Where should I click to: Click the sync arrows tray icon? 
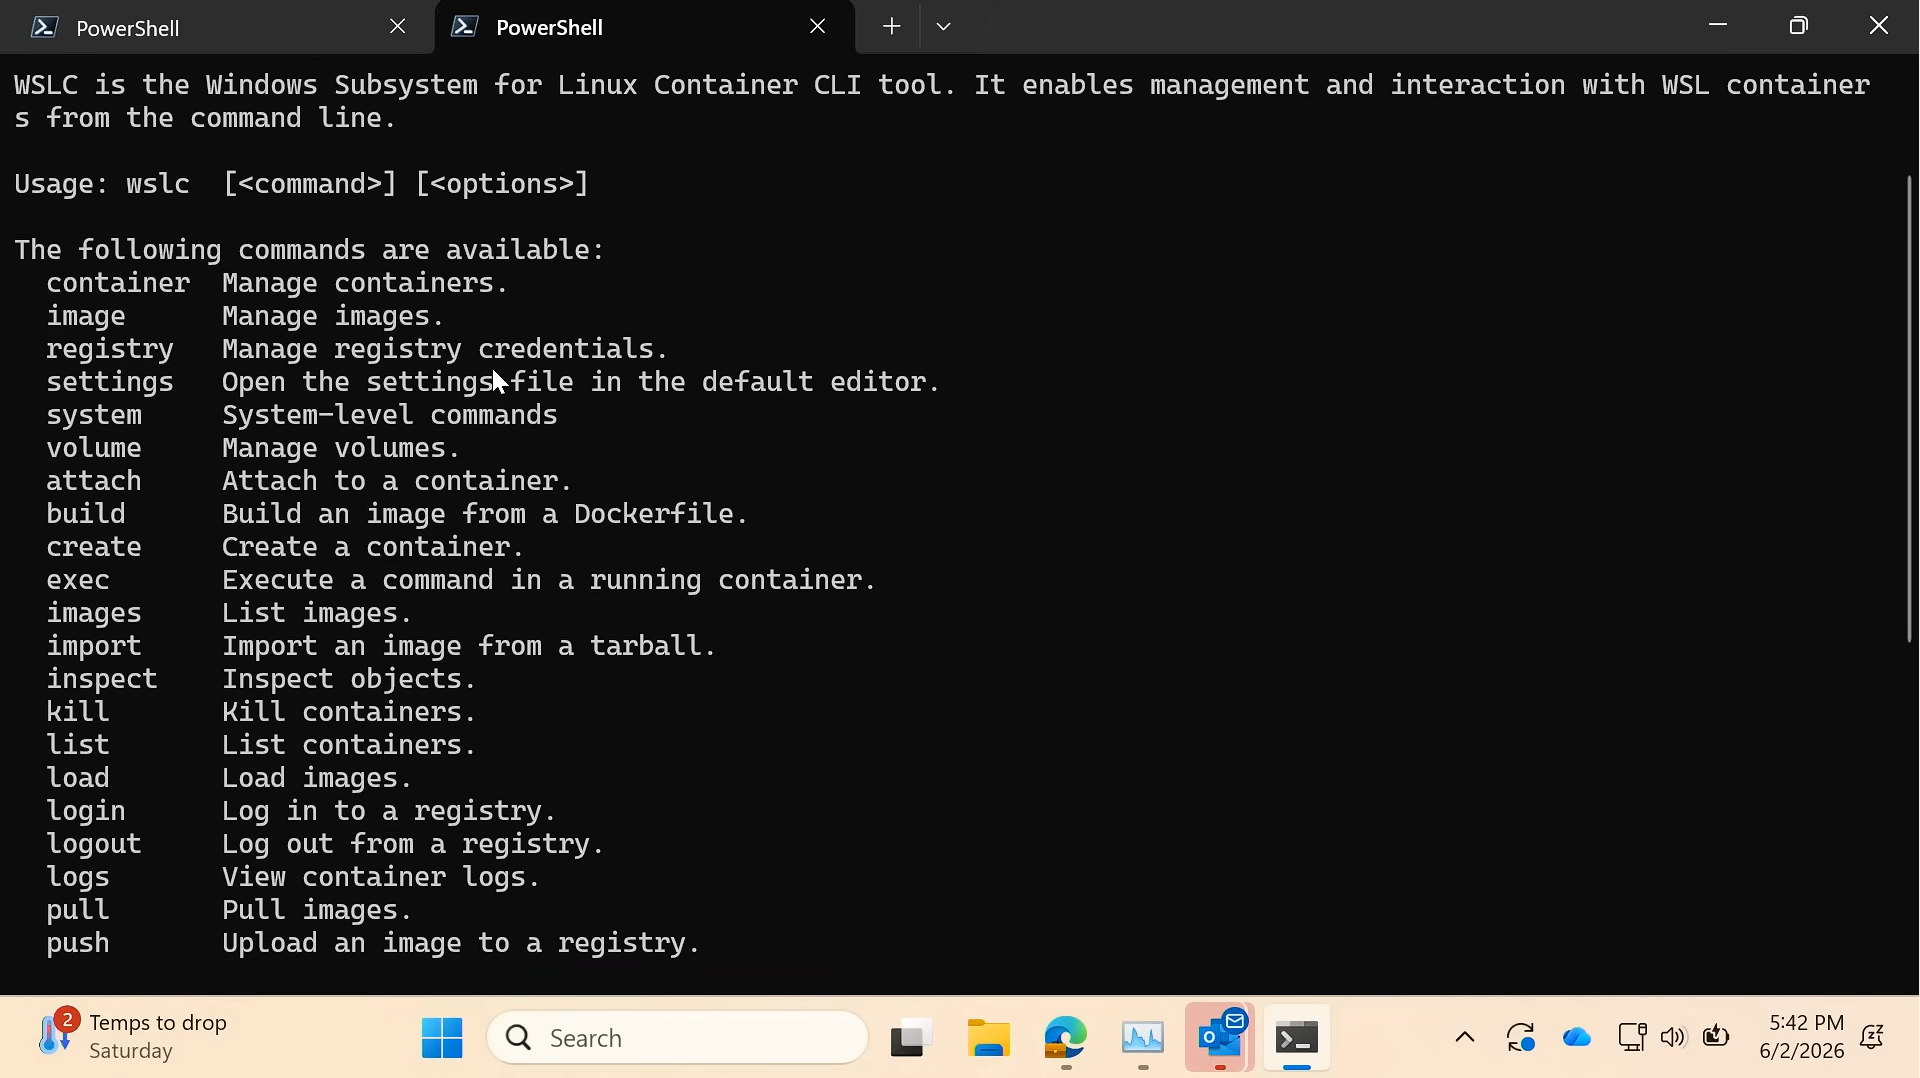1522,1038
